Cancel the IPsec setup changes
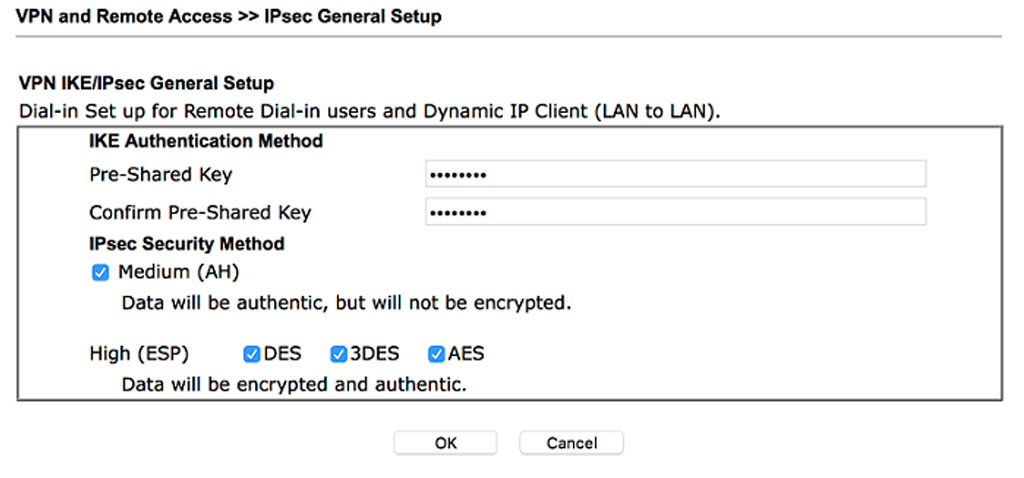Screen dimensions: 1024x478 [571, 443]
